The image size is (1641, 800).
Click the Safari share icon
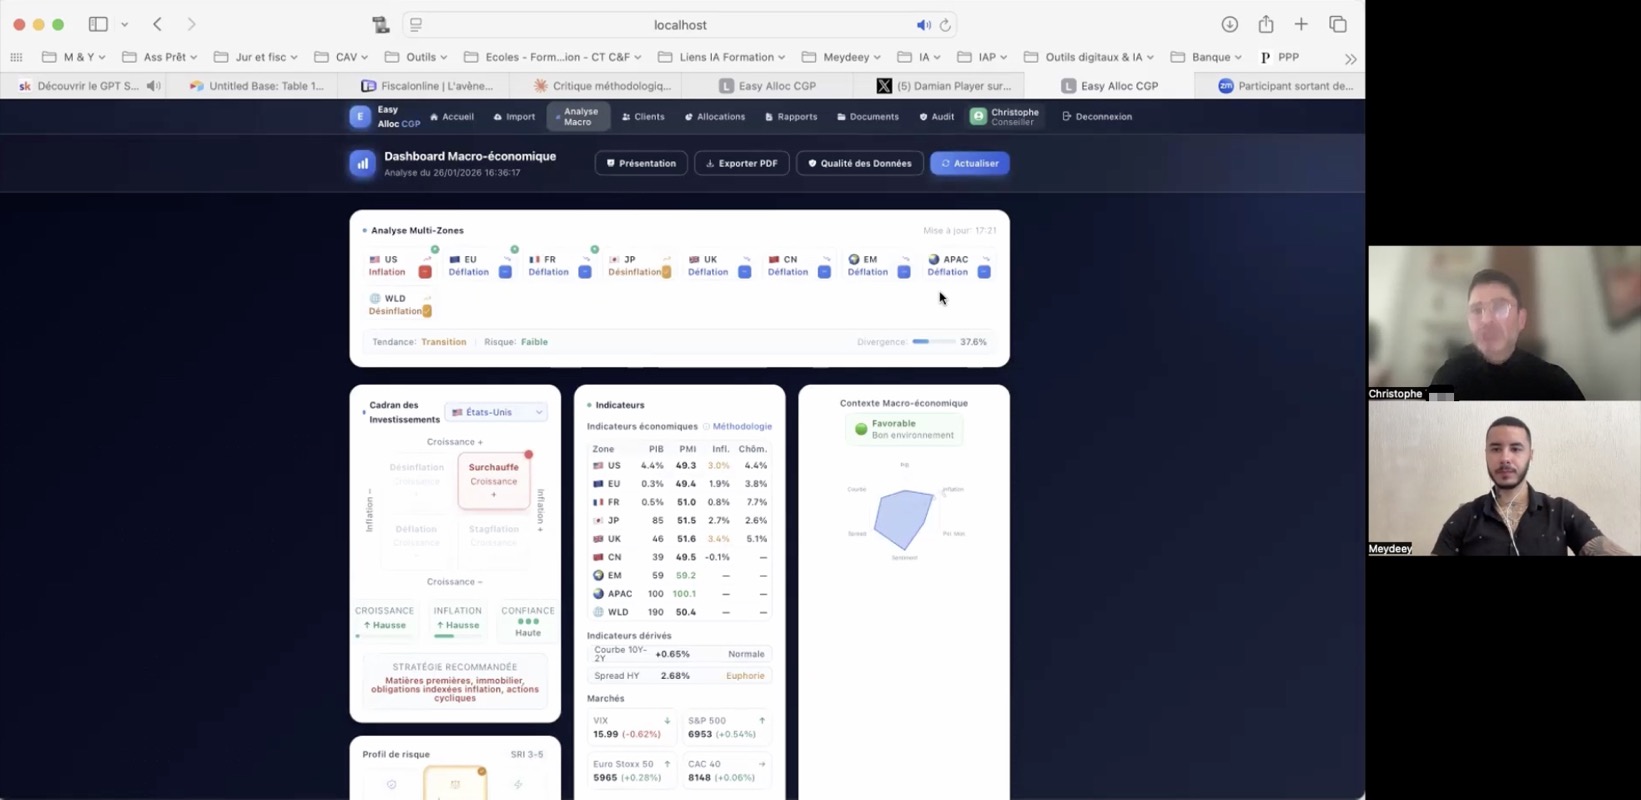[x=1266, y=24]
